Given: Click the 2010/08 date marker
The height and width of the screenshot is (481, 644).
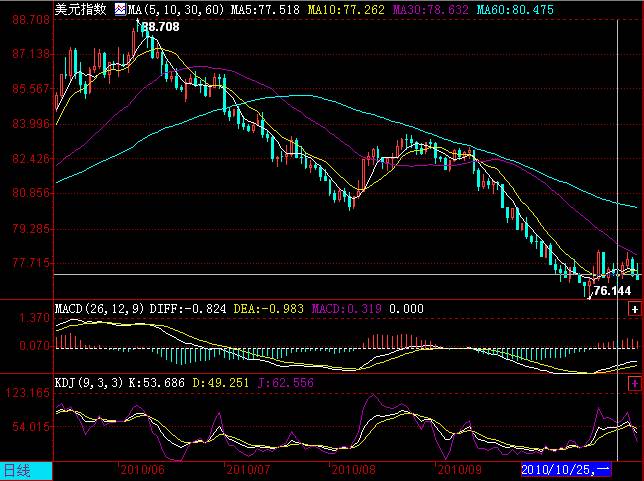Looking at the screenshot, I should pyautogui.click(x=353, y=469).
